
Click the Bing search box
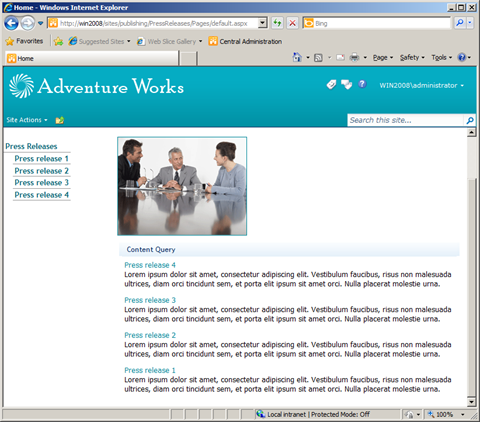pos(377,23)
